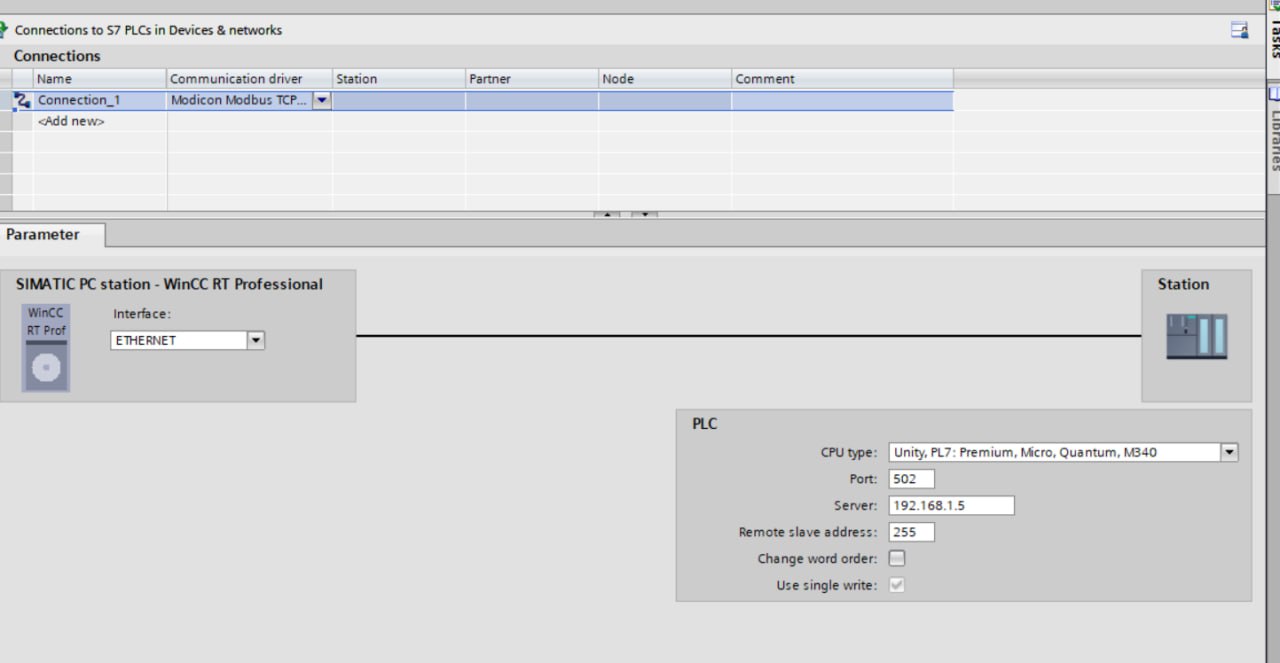Click the Node column header
The width and height of the screenshot is (1280, 663).
tap(665, 79)
